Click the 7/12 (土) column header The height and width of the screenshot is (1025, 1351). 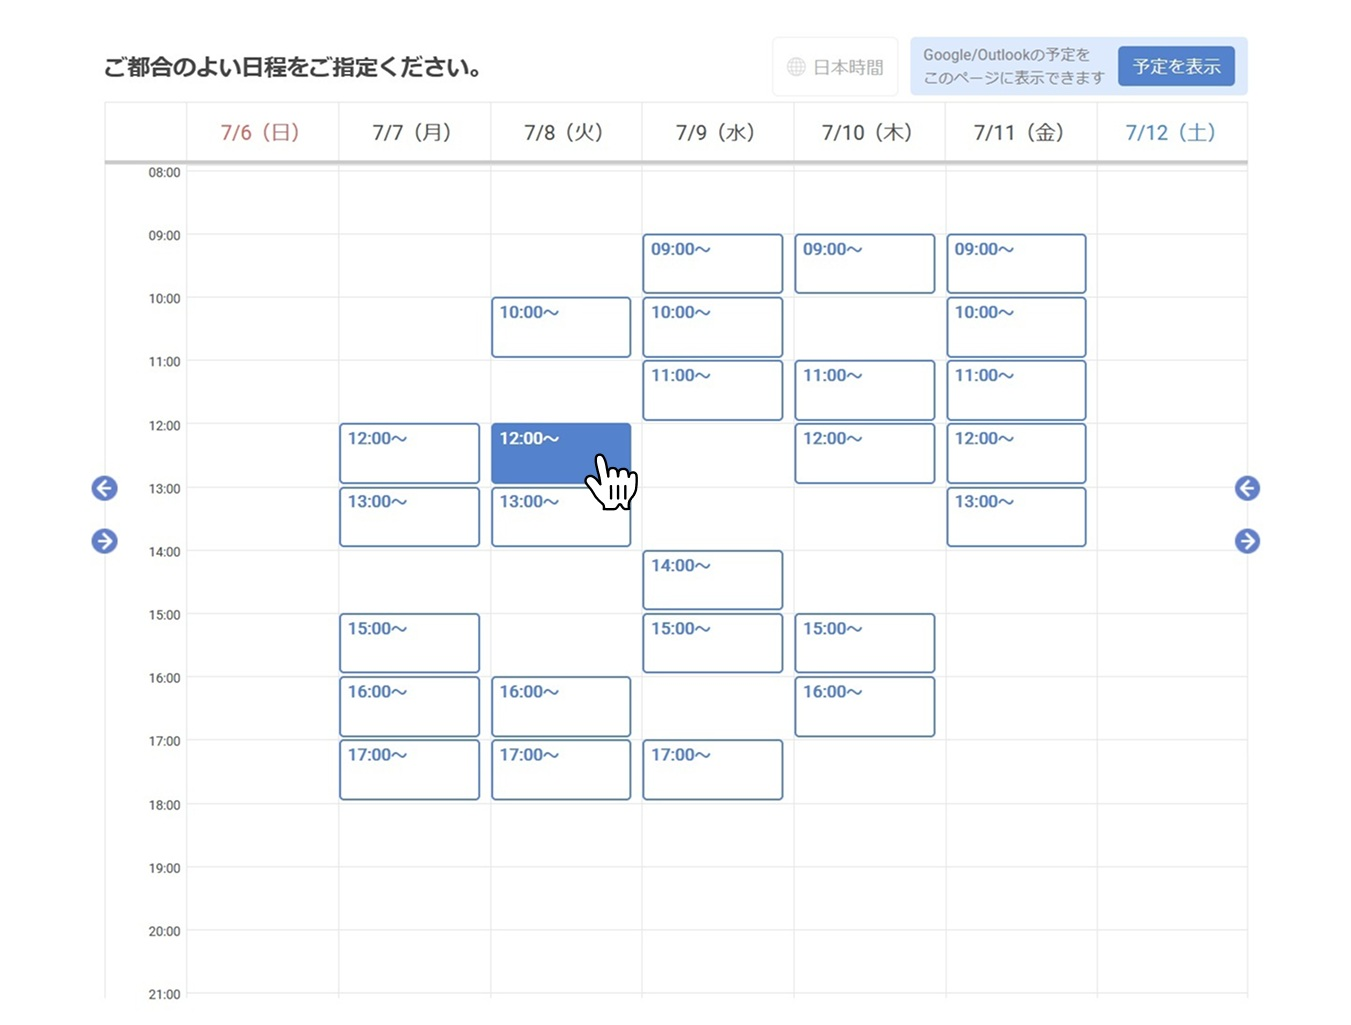click(1170, 132)
